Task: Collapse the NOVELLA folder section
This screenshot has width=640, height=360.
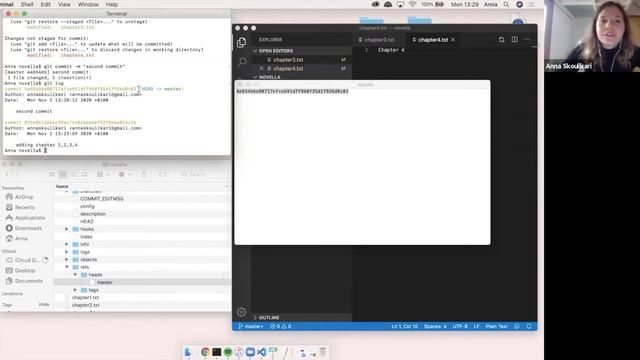Action: coord(269,77)
